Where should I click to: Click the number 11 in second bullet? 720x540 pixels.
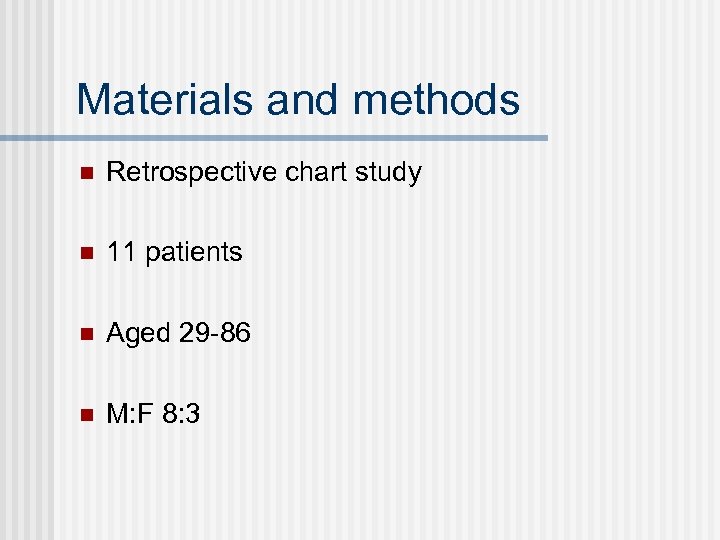tap(121, 252)
